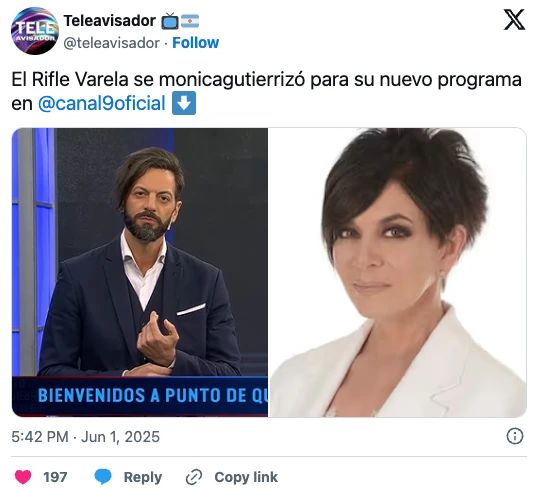Screen dimensions: 539x490
Task: Click the down arrow emoji in tweet
Action: tap(184, 103)
